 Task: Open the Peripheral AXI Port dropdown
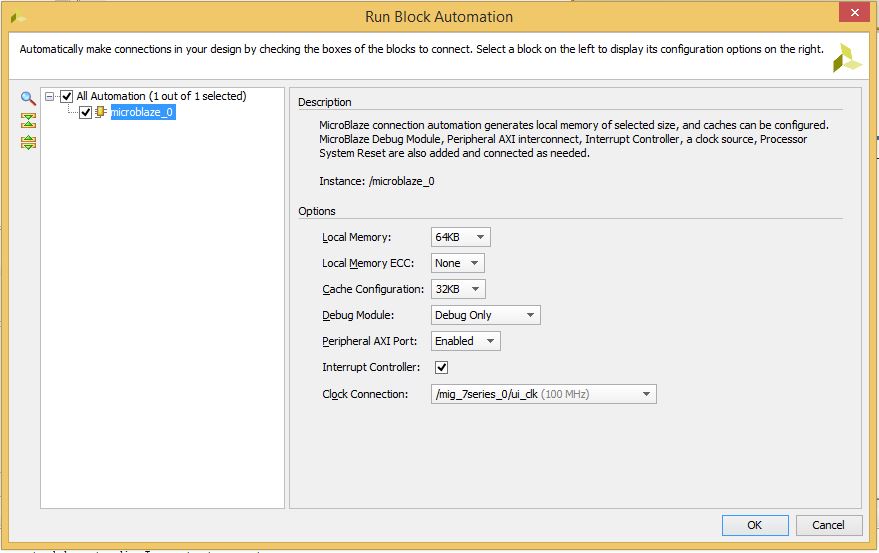click(x=466, y=341)
